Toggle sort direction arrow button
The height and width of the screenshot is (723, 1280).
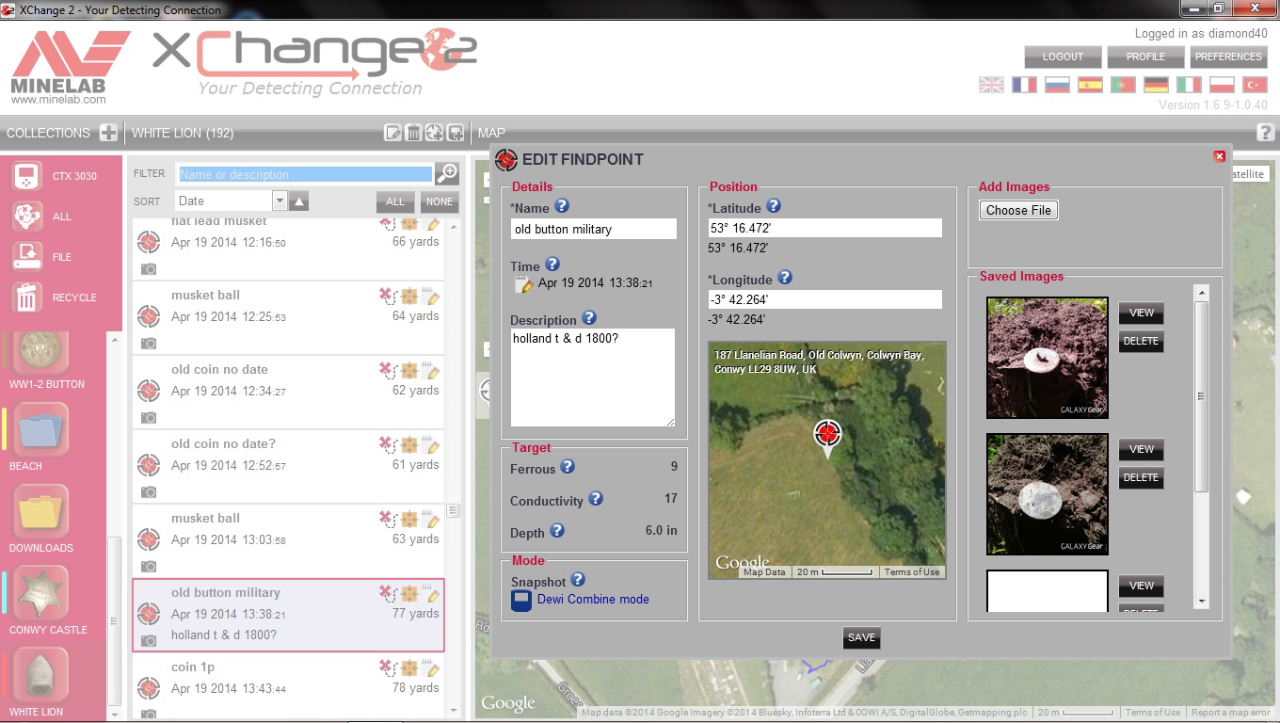coord(299,201)
